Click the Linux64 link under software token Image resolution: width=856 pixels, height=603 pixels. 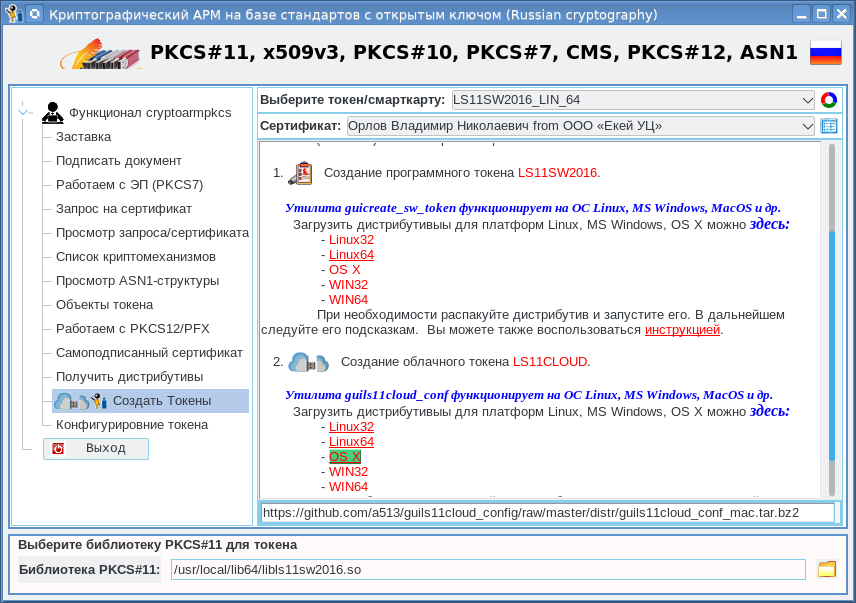click(351, 255)
